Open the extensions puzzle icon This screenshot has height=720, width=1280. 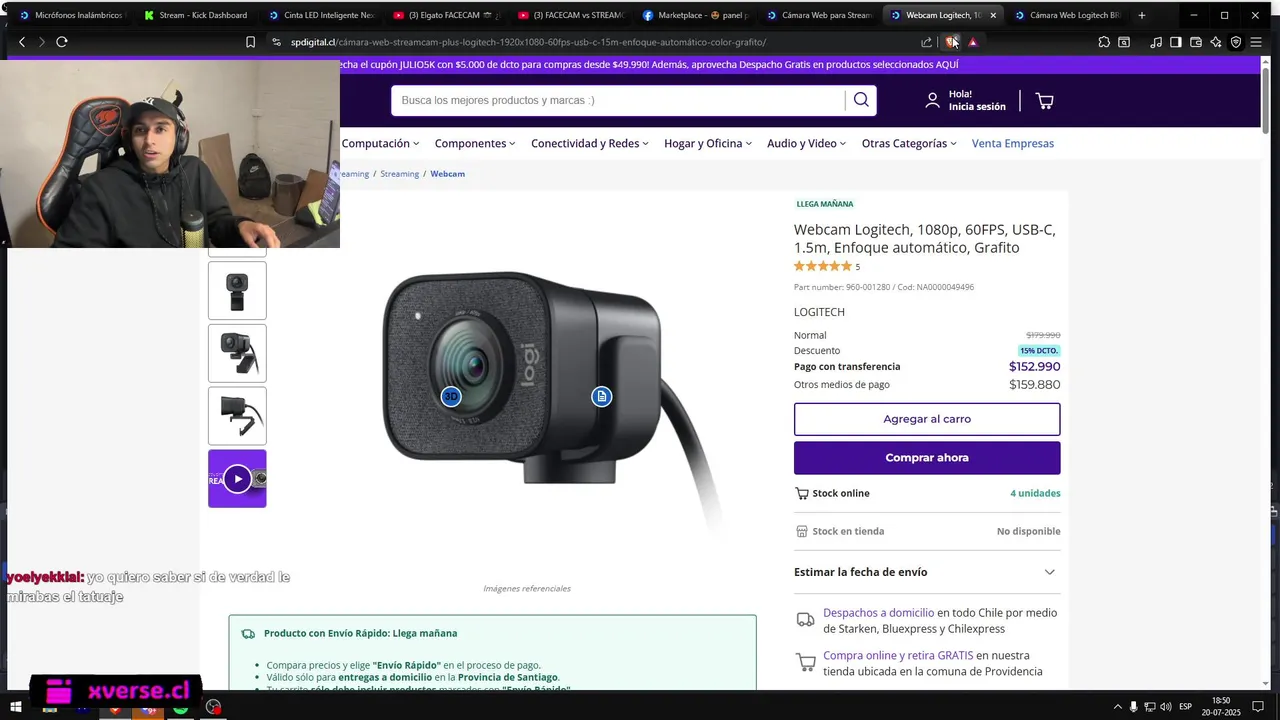tap(1104, 42)
